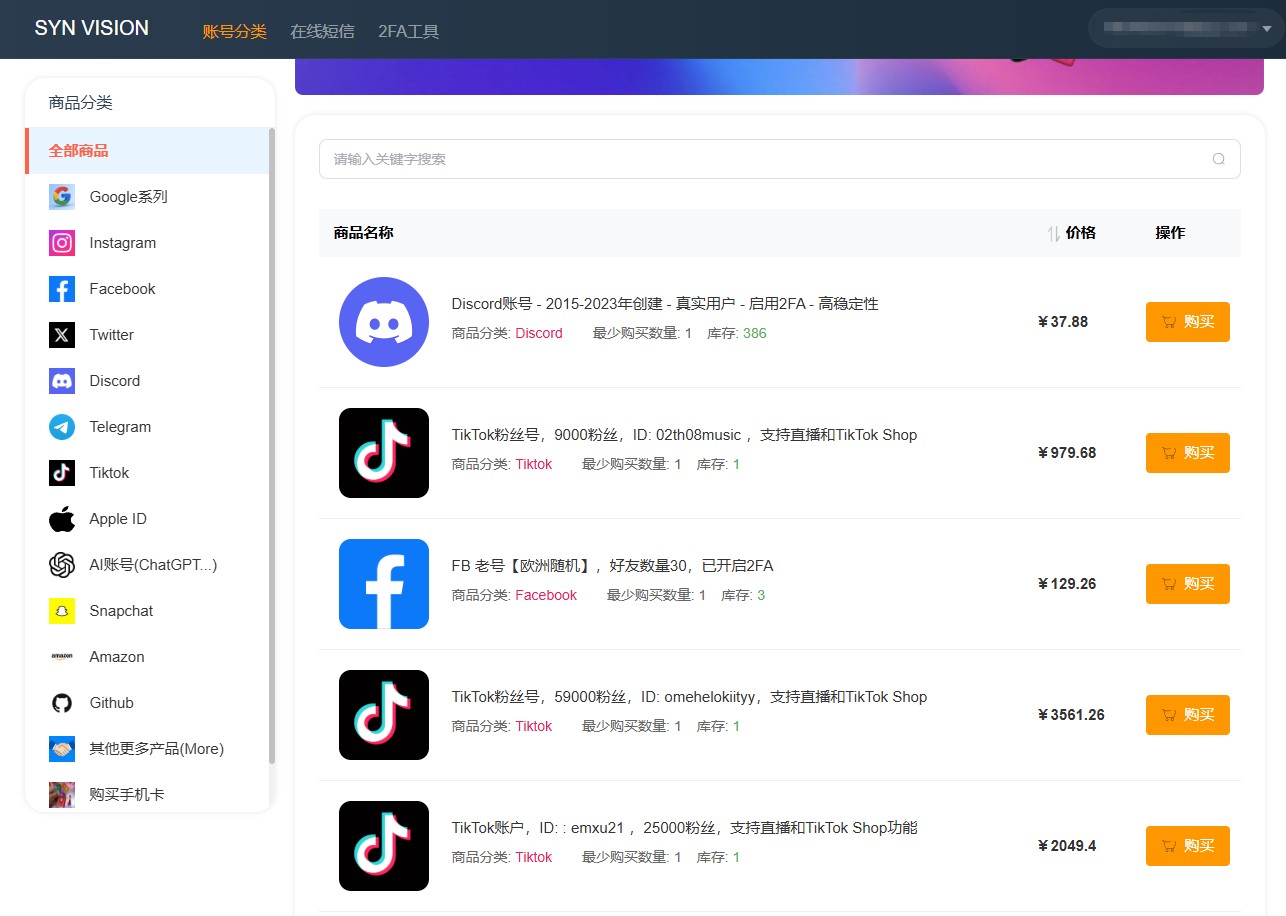Buy the emxu21 TikTok account
Image resolution: width=1286 pixels, height=916 pixels.
point(1188,846)
